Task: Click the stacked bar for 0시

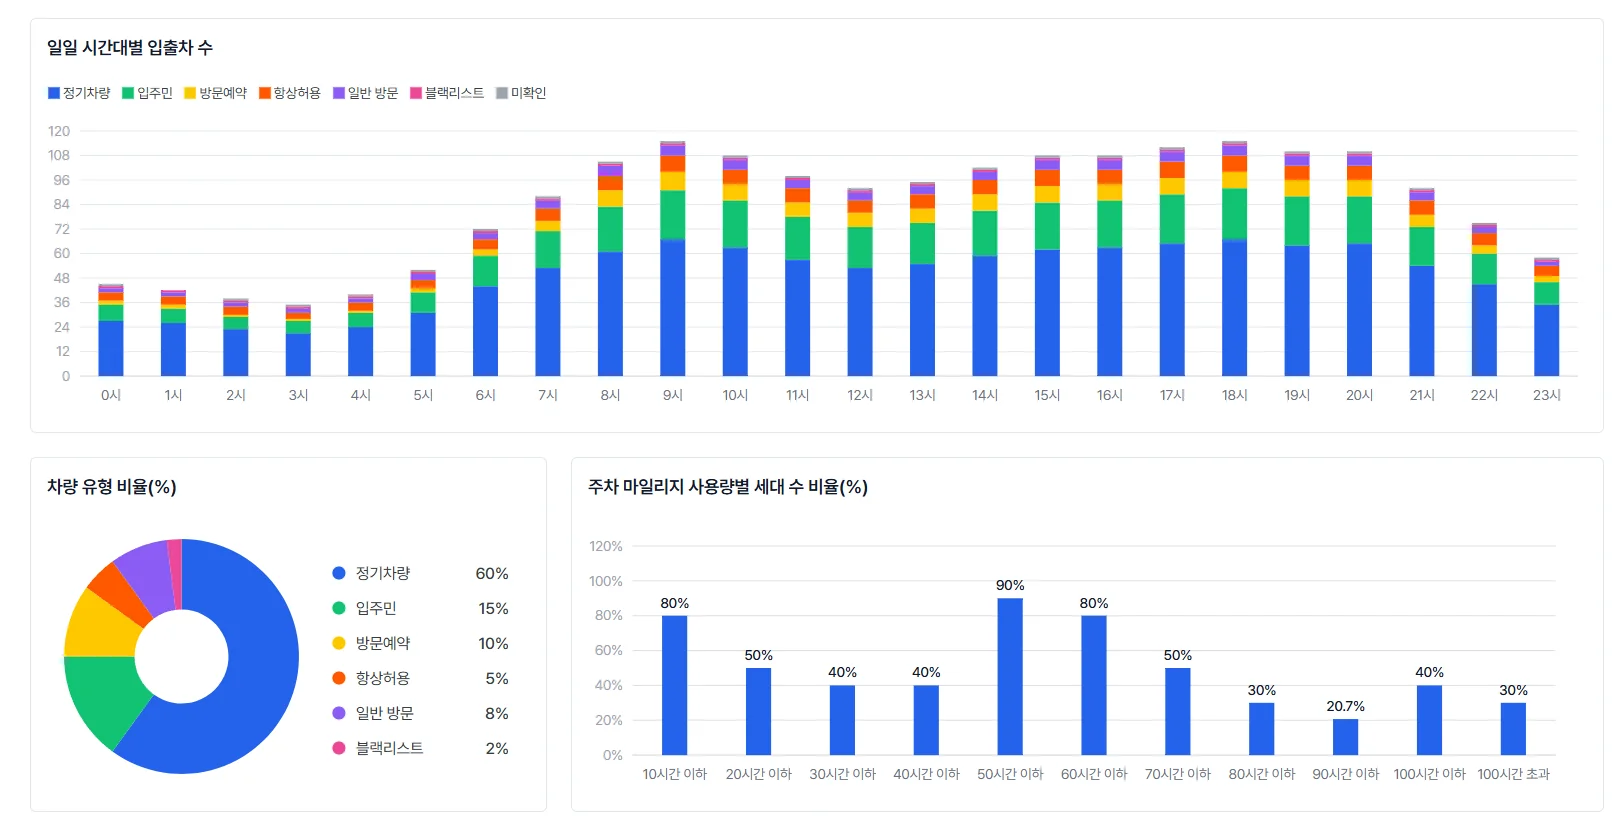Action: [x=111, y=330]
